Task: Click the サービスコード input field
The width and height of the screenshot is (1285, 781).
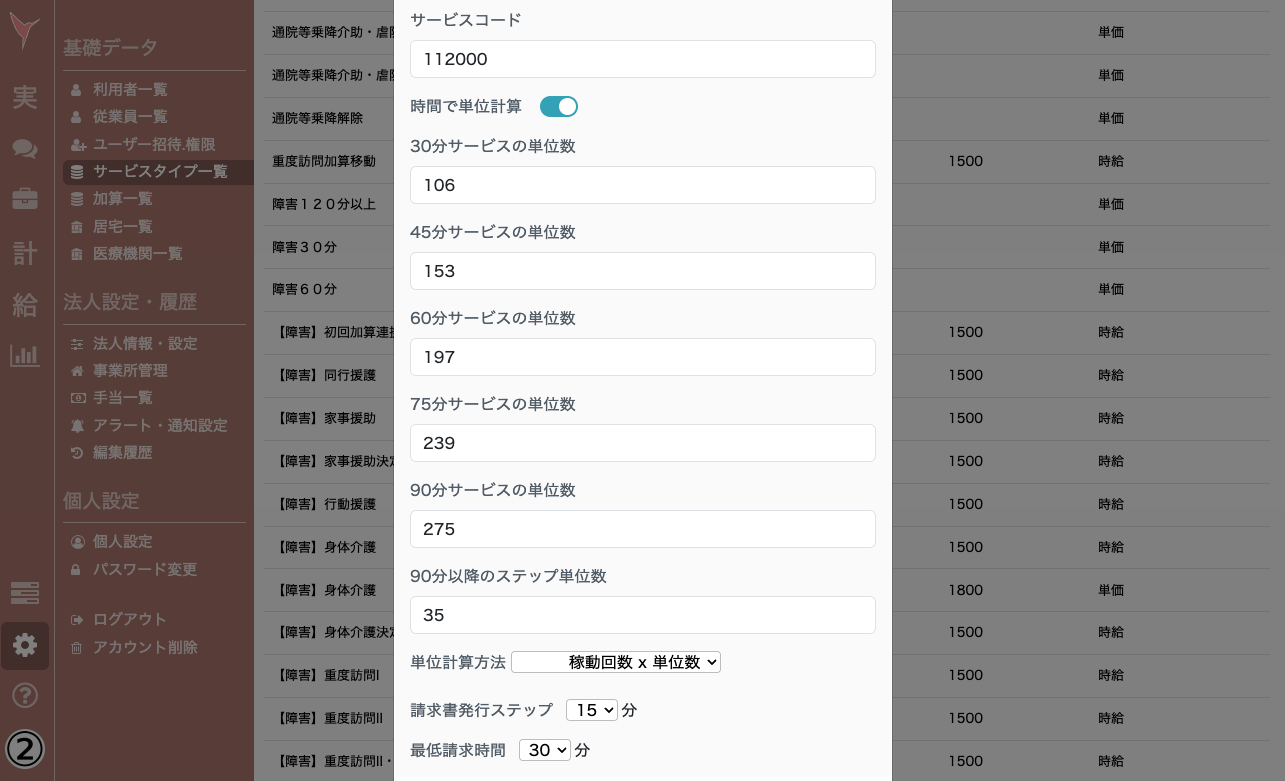Action: (642, 59)
